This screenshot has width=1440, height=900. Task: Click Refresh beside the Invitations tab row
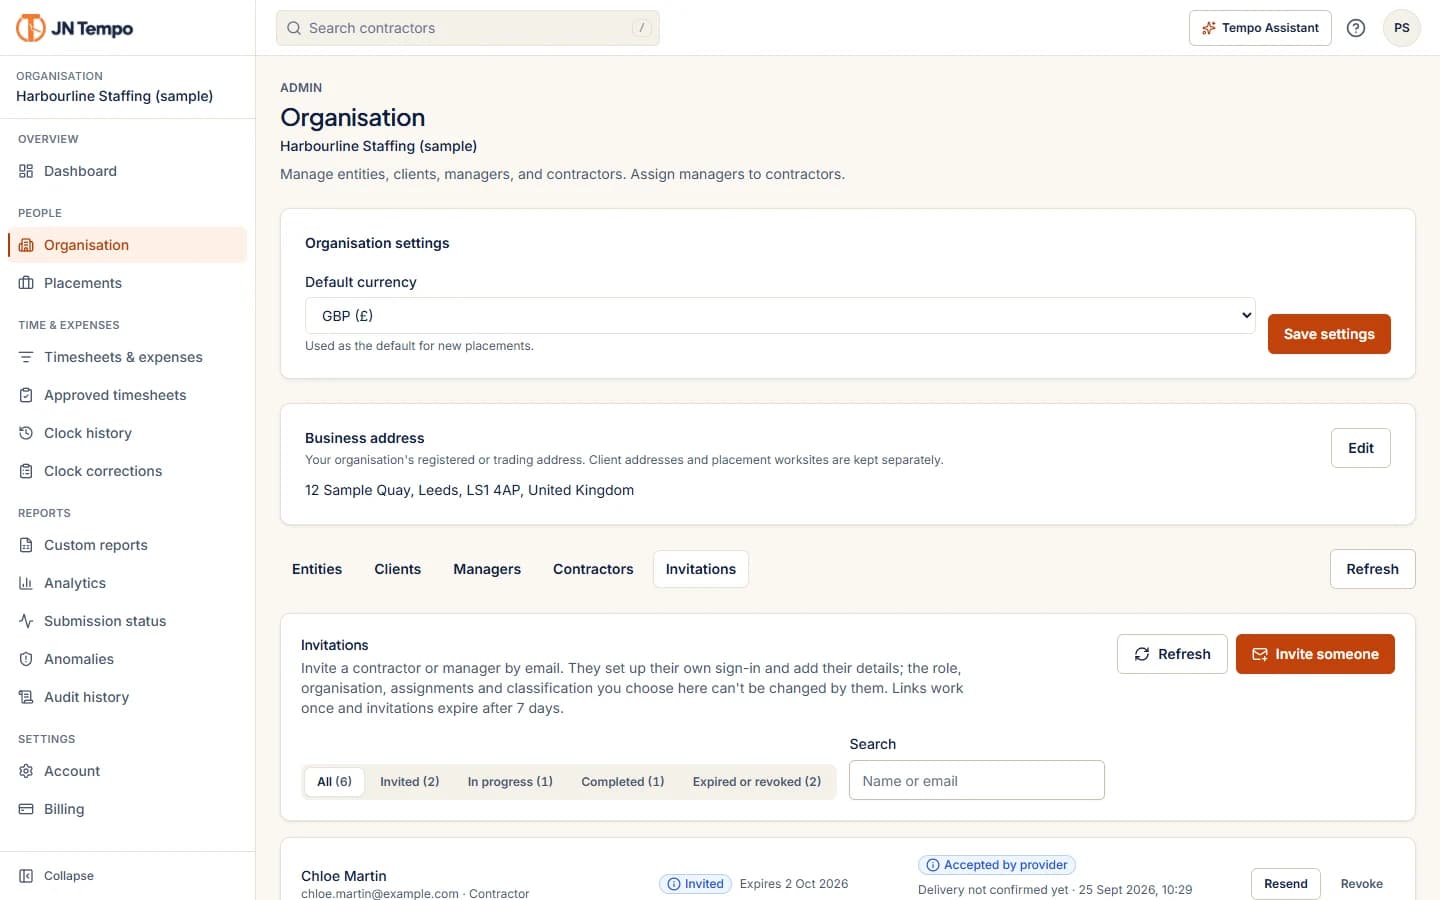(1372, 569)
